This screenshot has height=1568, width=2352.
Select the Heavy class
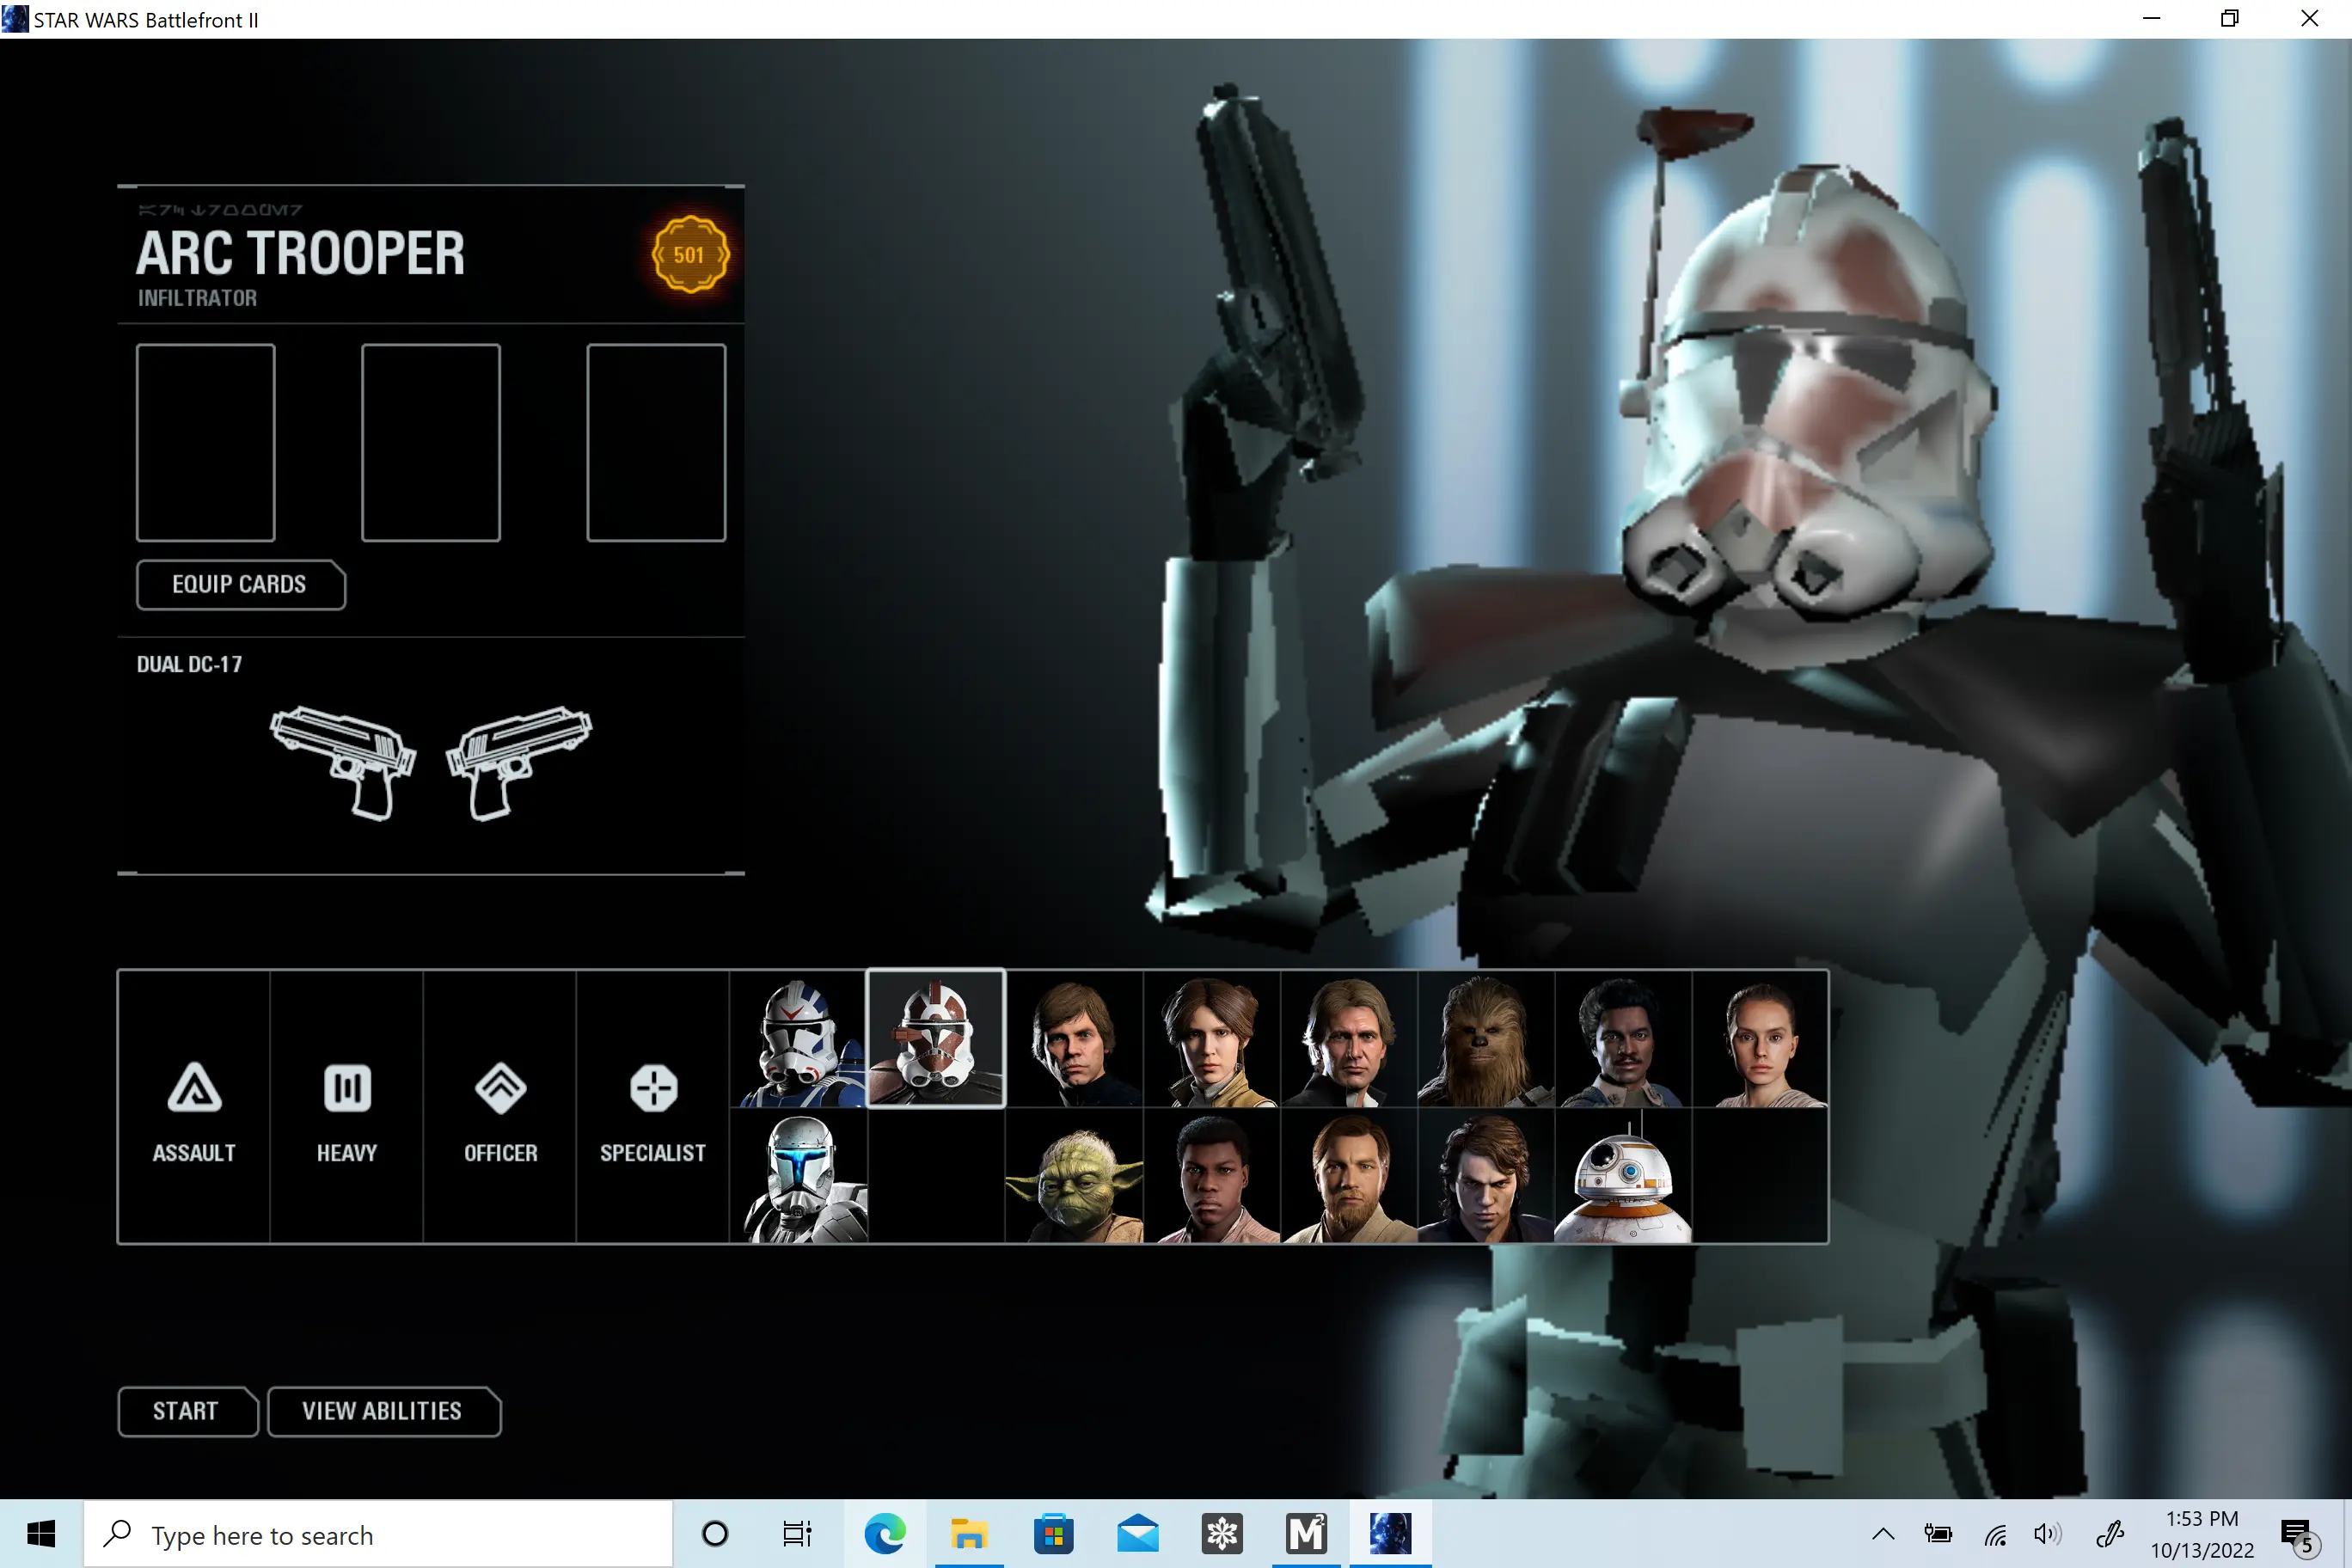347,1107
